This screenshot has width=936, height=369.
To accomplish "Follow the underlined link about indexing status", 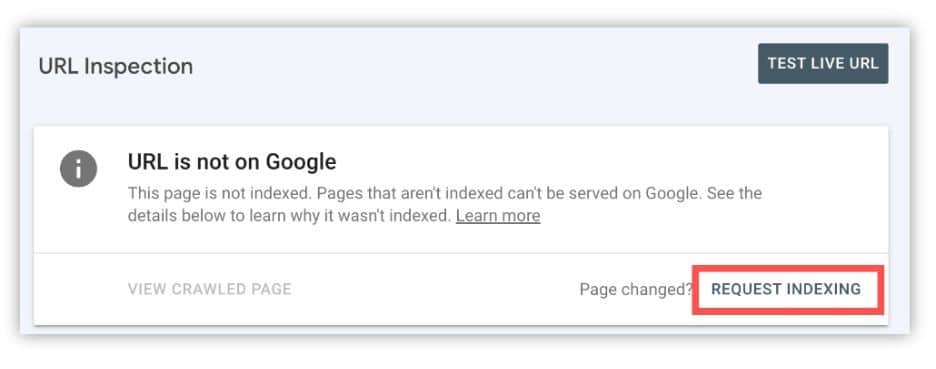I will point(498,216).
